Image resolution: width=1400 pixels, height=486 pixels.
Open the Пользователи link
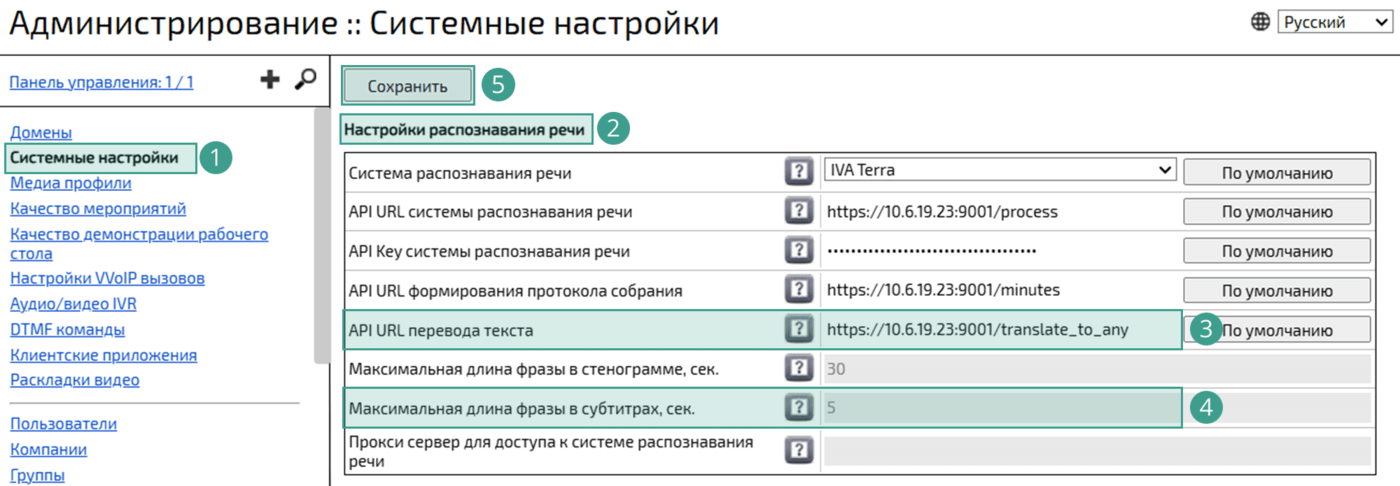point(63,424)
